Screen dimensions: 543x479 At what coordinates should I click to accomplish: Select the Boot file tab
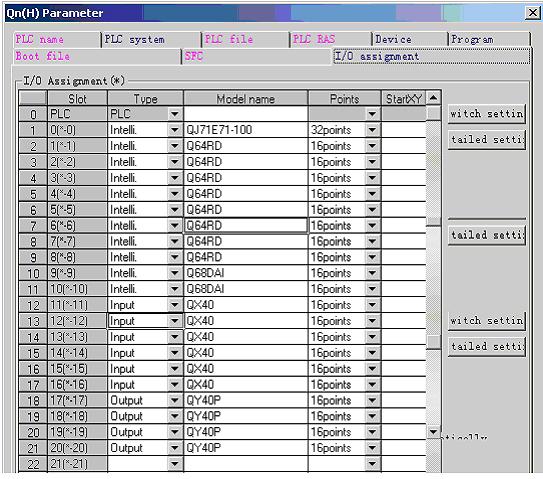pyautogui.click(x=97, y=56)
